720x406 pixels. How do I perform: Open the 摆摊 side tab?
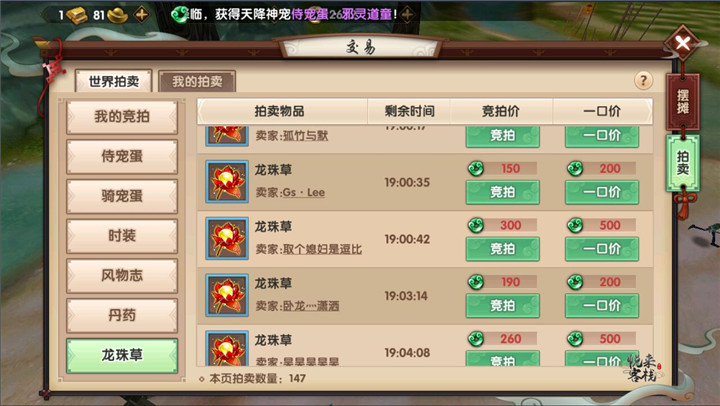(x=683, y=102)
